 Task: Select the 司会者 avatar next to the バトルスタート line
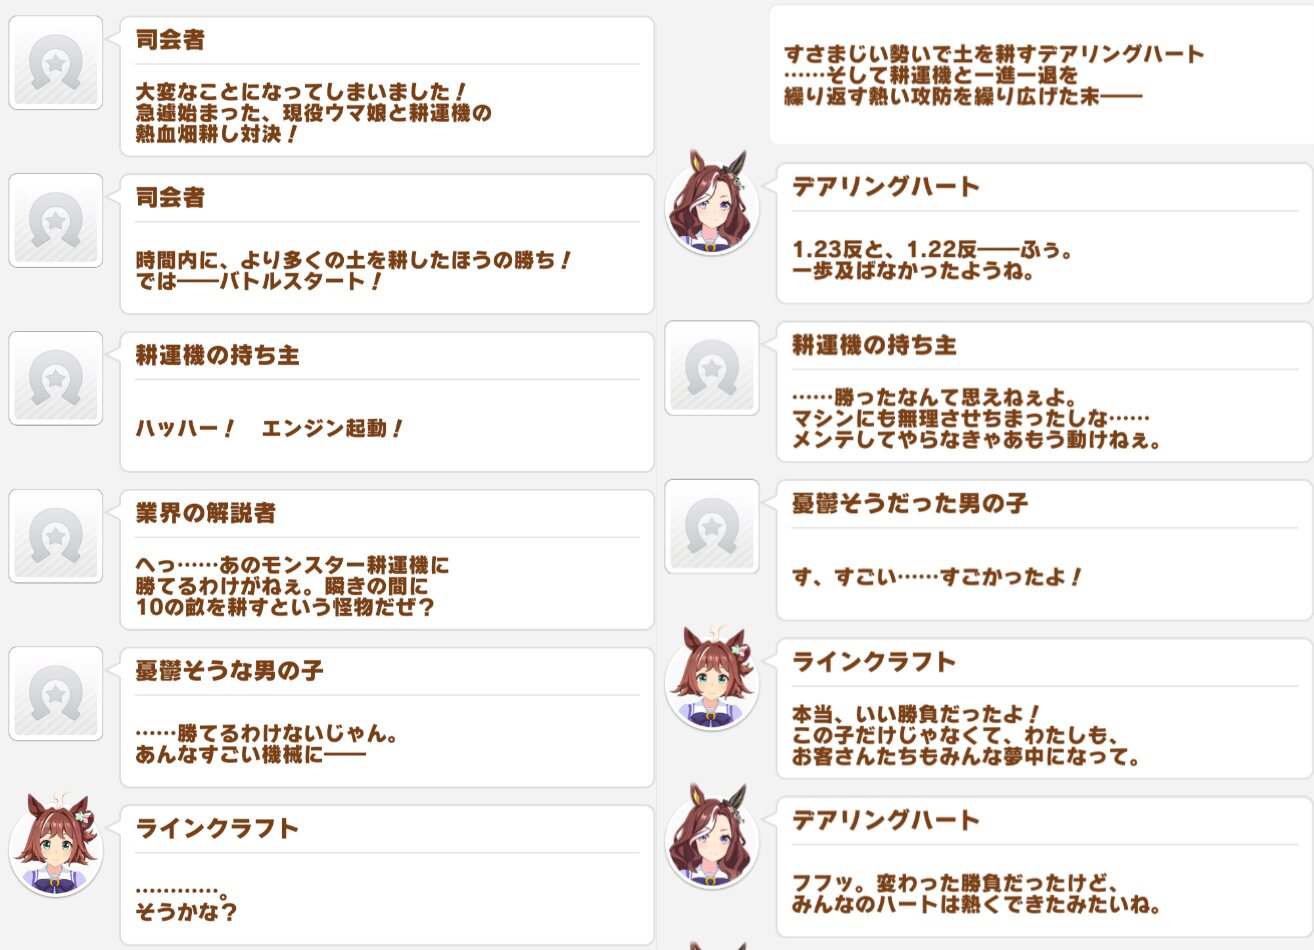click(x=56, y=221)
